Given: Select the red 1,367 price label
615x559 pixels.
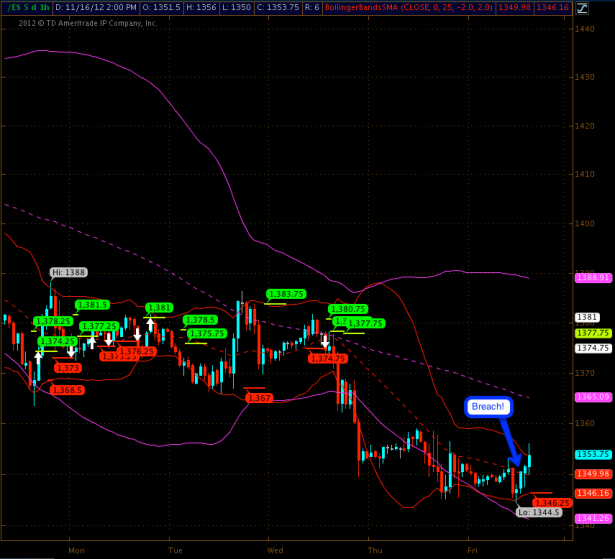Looking at the screenshot, I should (x=259, y=398).
